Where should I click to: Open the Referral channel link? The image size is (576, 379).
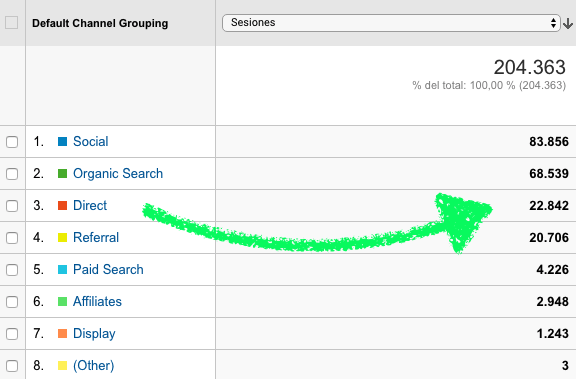point(96,237)
